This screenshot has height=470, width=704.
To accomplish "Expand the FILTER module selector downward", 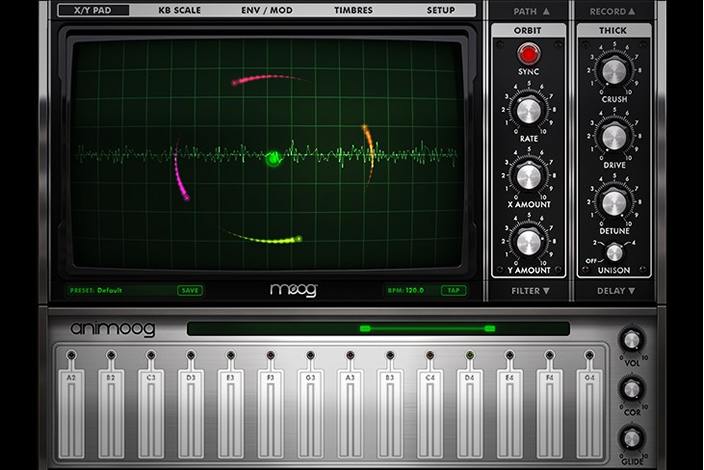I will pos(530,291).
